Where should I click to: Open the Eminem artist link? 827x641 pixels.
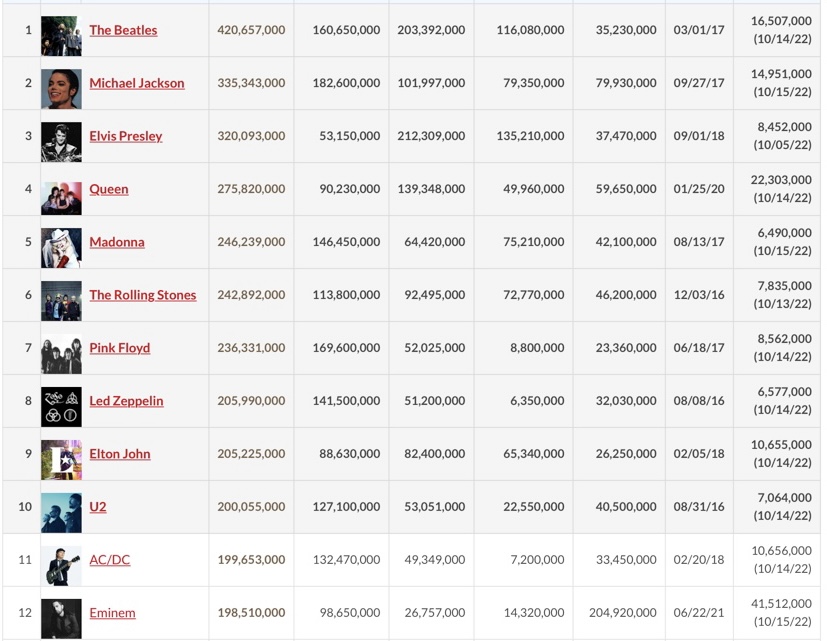pos(112,612)
